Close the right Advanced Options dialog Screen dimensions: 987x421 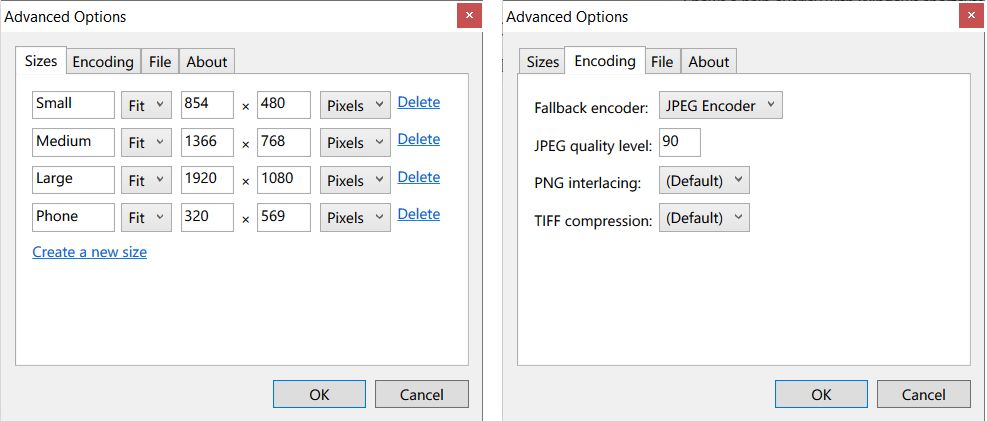tap(970, 16)
